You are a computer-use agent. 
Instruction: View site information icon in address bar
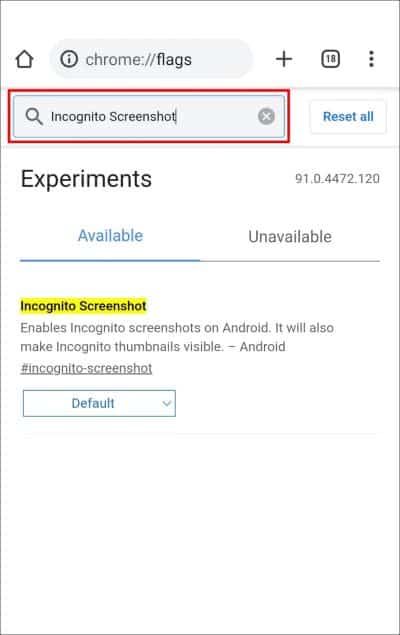click(69, 59)
